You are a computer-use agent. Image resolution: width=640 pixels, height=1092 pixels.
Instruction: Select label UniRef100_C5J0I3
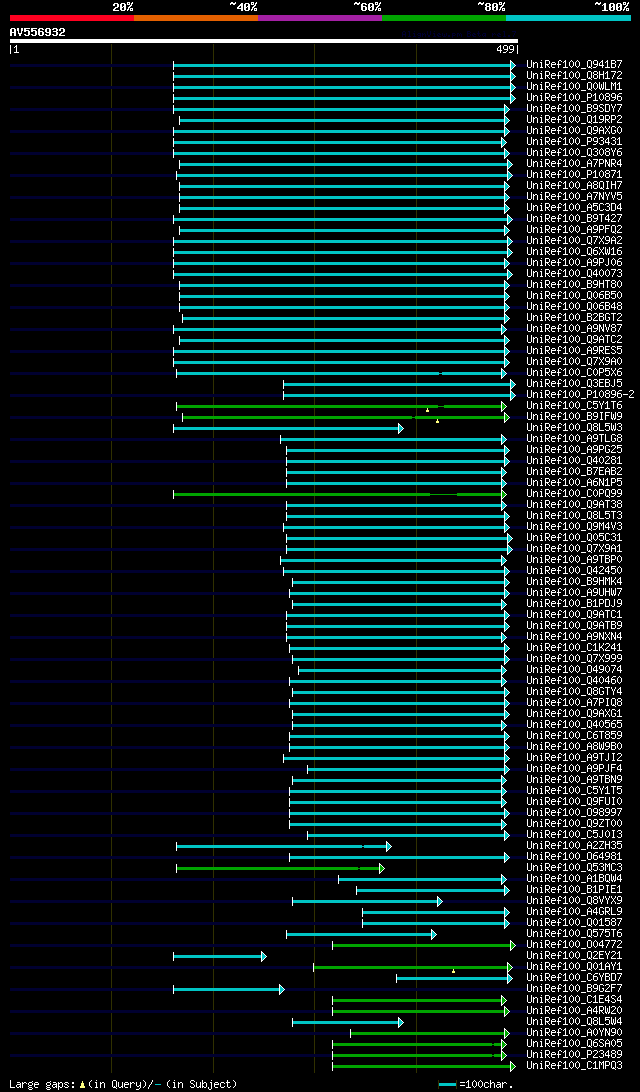point(575,835)
